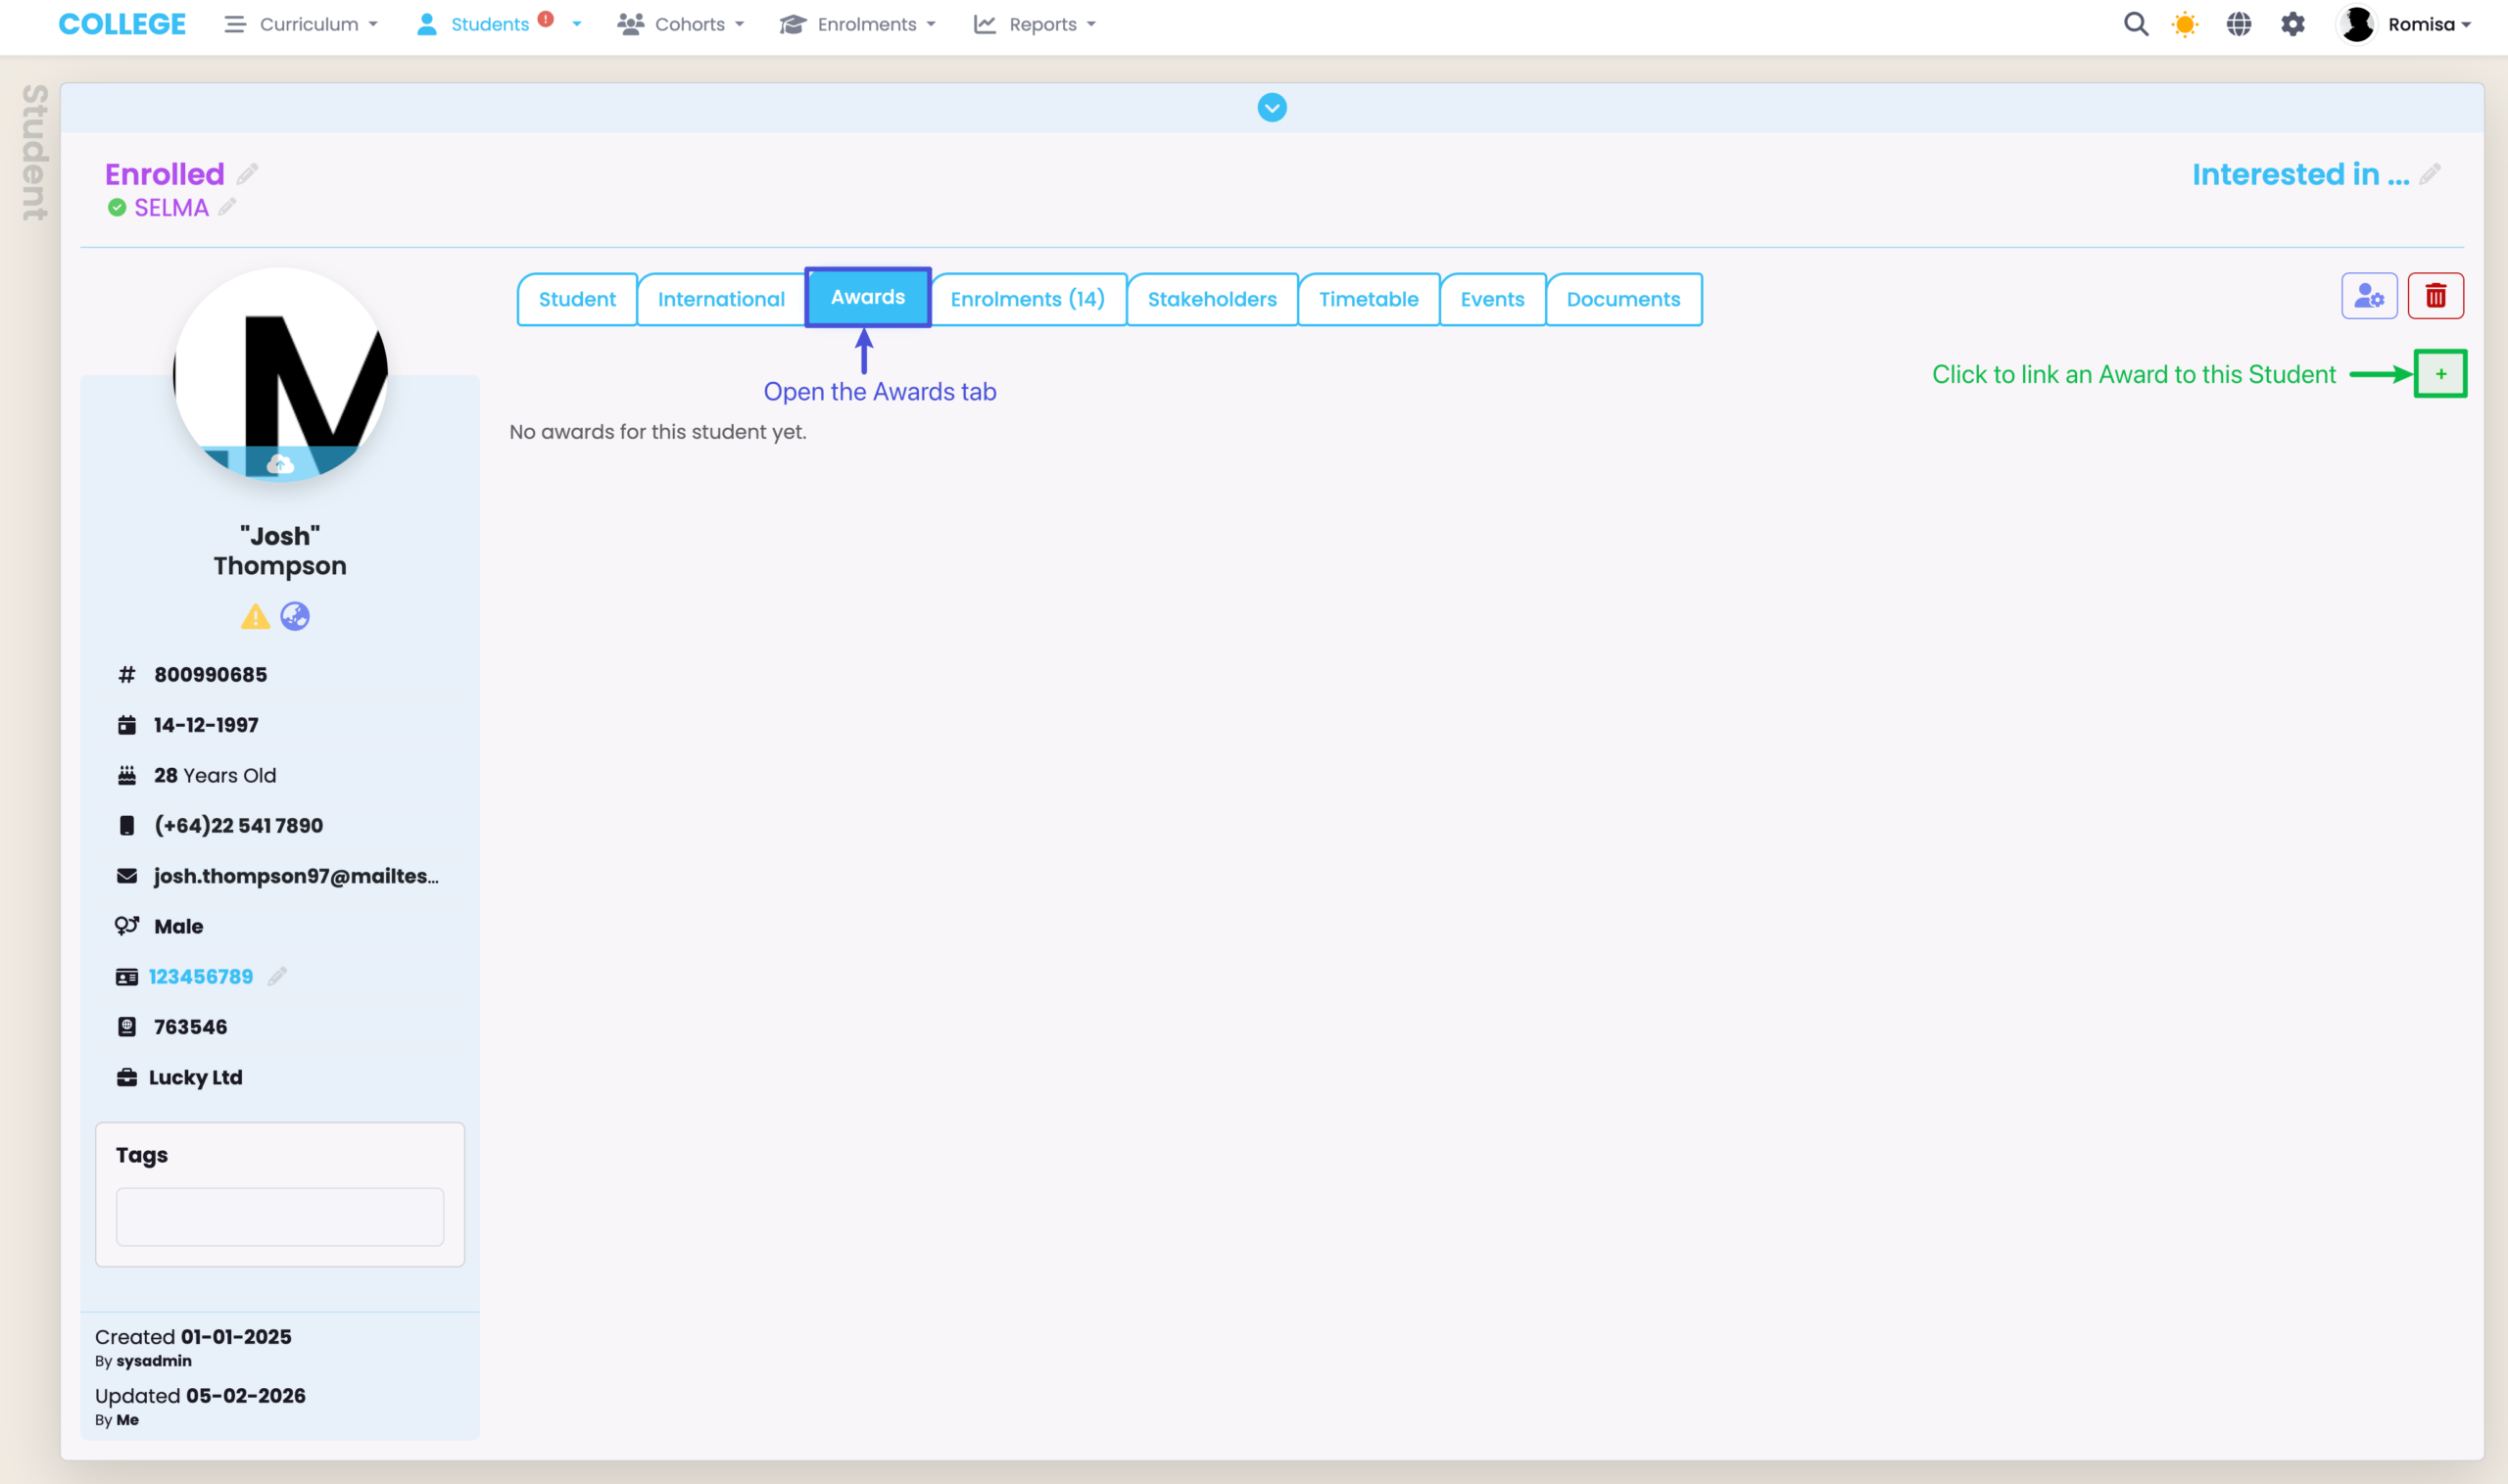Click the COLLEGE logo link
Screen dimensions: 2508x1484
pos(122,24)
